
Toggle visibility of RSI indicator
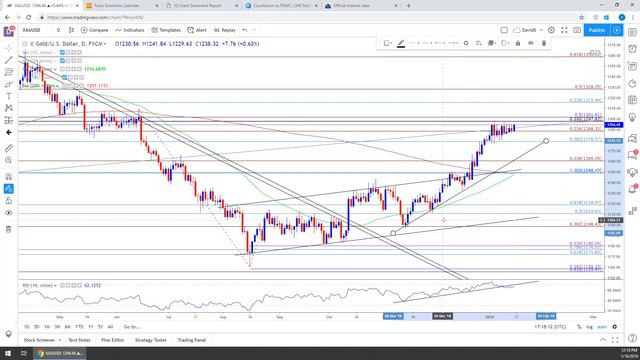(62, 285)
